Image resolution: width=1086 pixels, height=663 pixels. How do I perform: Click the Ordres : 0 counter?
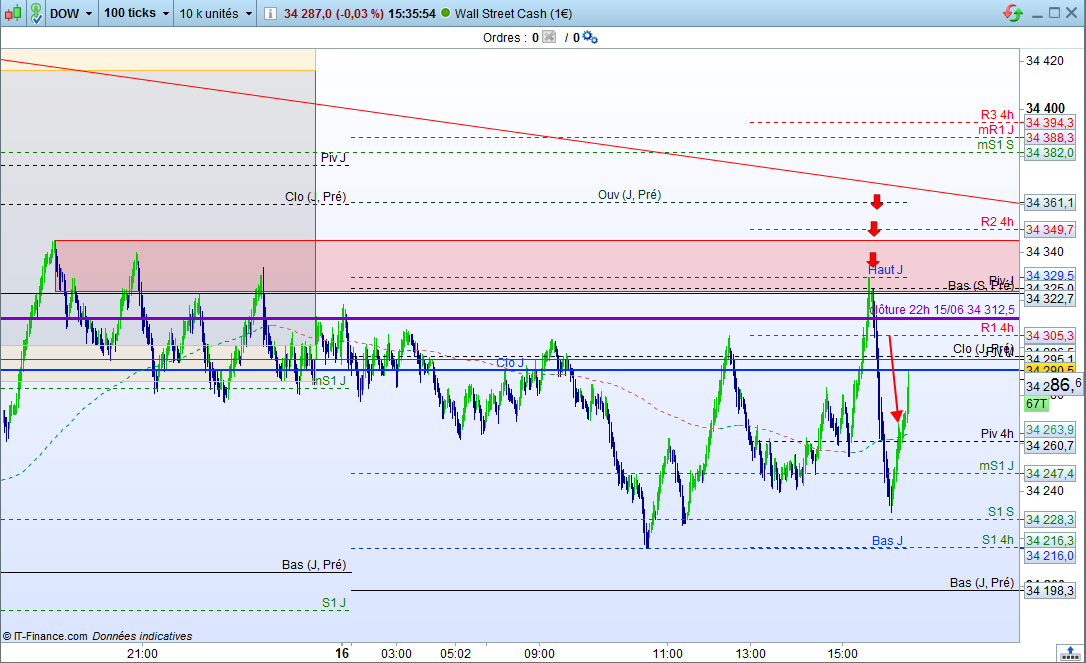click(510, 37)
